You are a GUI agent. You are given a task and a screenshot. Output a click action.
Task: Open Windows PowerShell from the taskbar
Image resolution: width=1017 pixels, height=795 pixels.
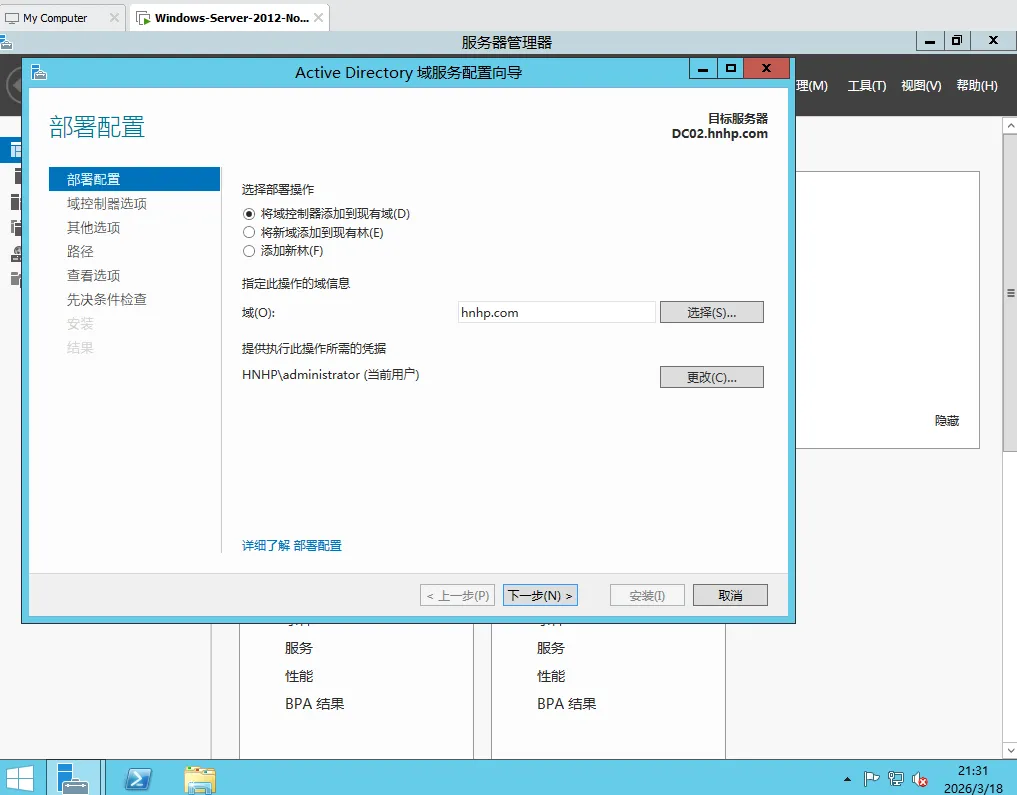point(137,778)
